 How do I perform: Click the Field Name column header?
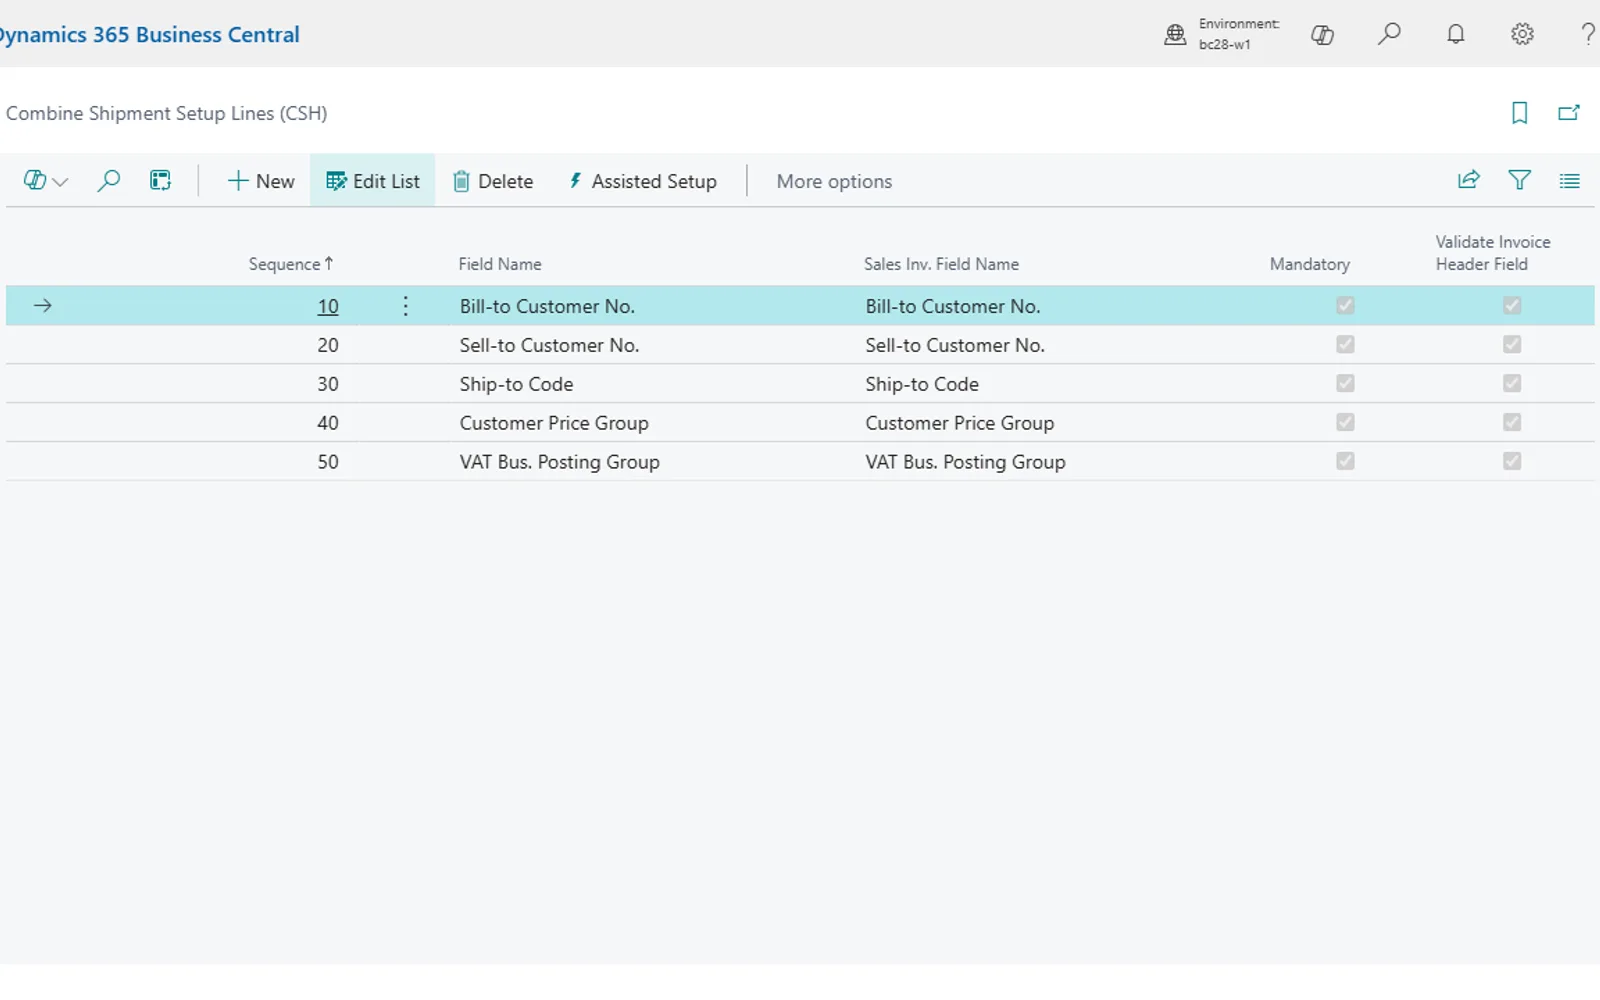pyautogui.click(x=500, y=264)
